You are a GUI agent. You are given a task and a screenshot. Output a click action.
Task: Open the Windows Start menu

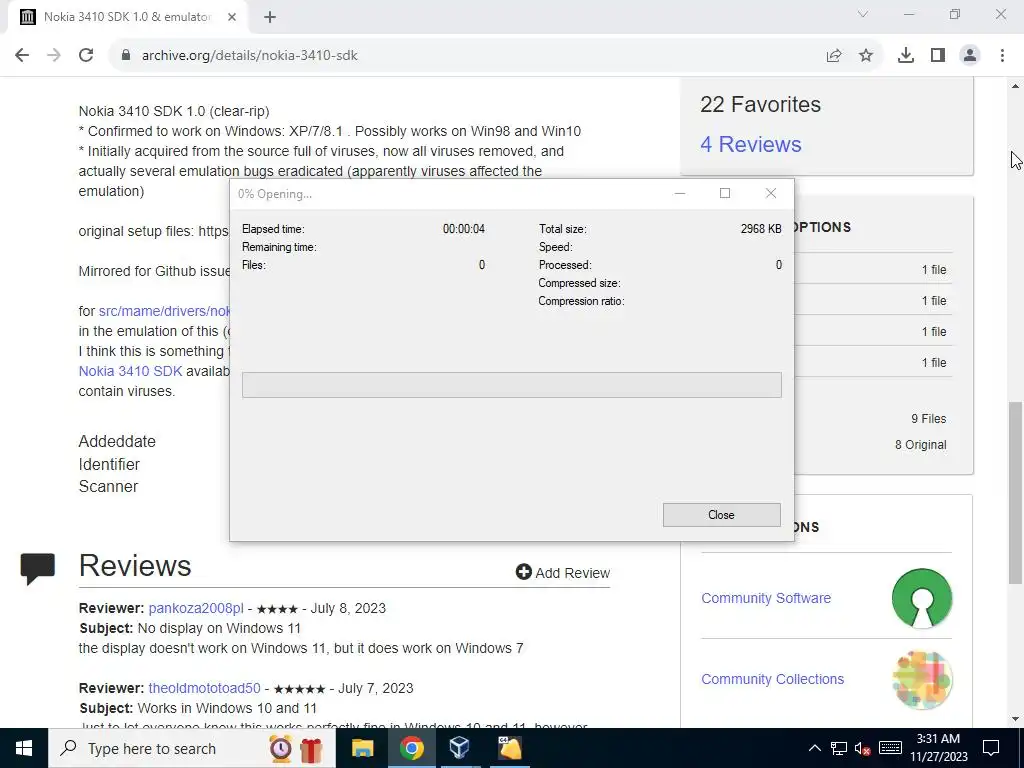[x=24, y=748]
